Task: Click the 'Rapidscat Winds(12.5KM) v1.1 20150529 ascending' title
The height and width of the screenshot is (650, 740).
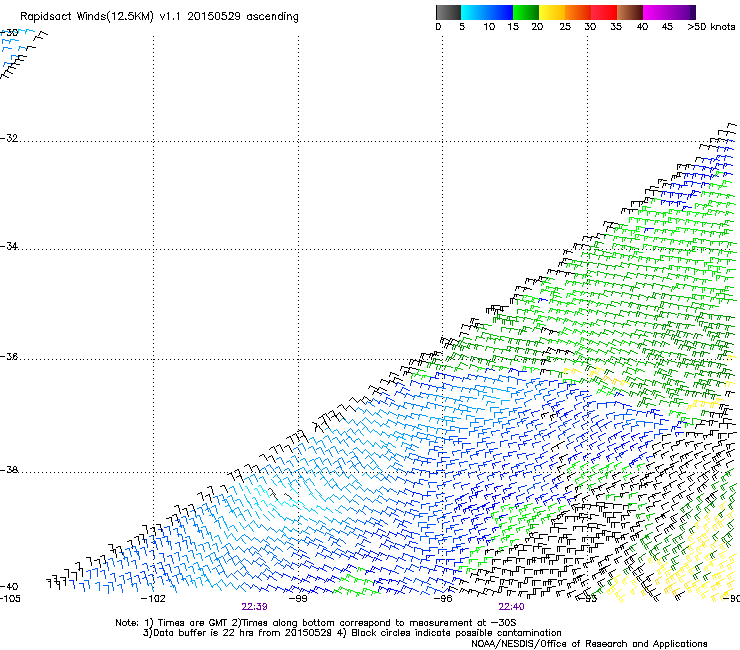Action: coord(159,17)
